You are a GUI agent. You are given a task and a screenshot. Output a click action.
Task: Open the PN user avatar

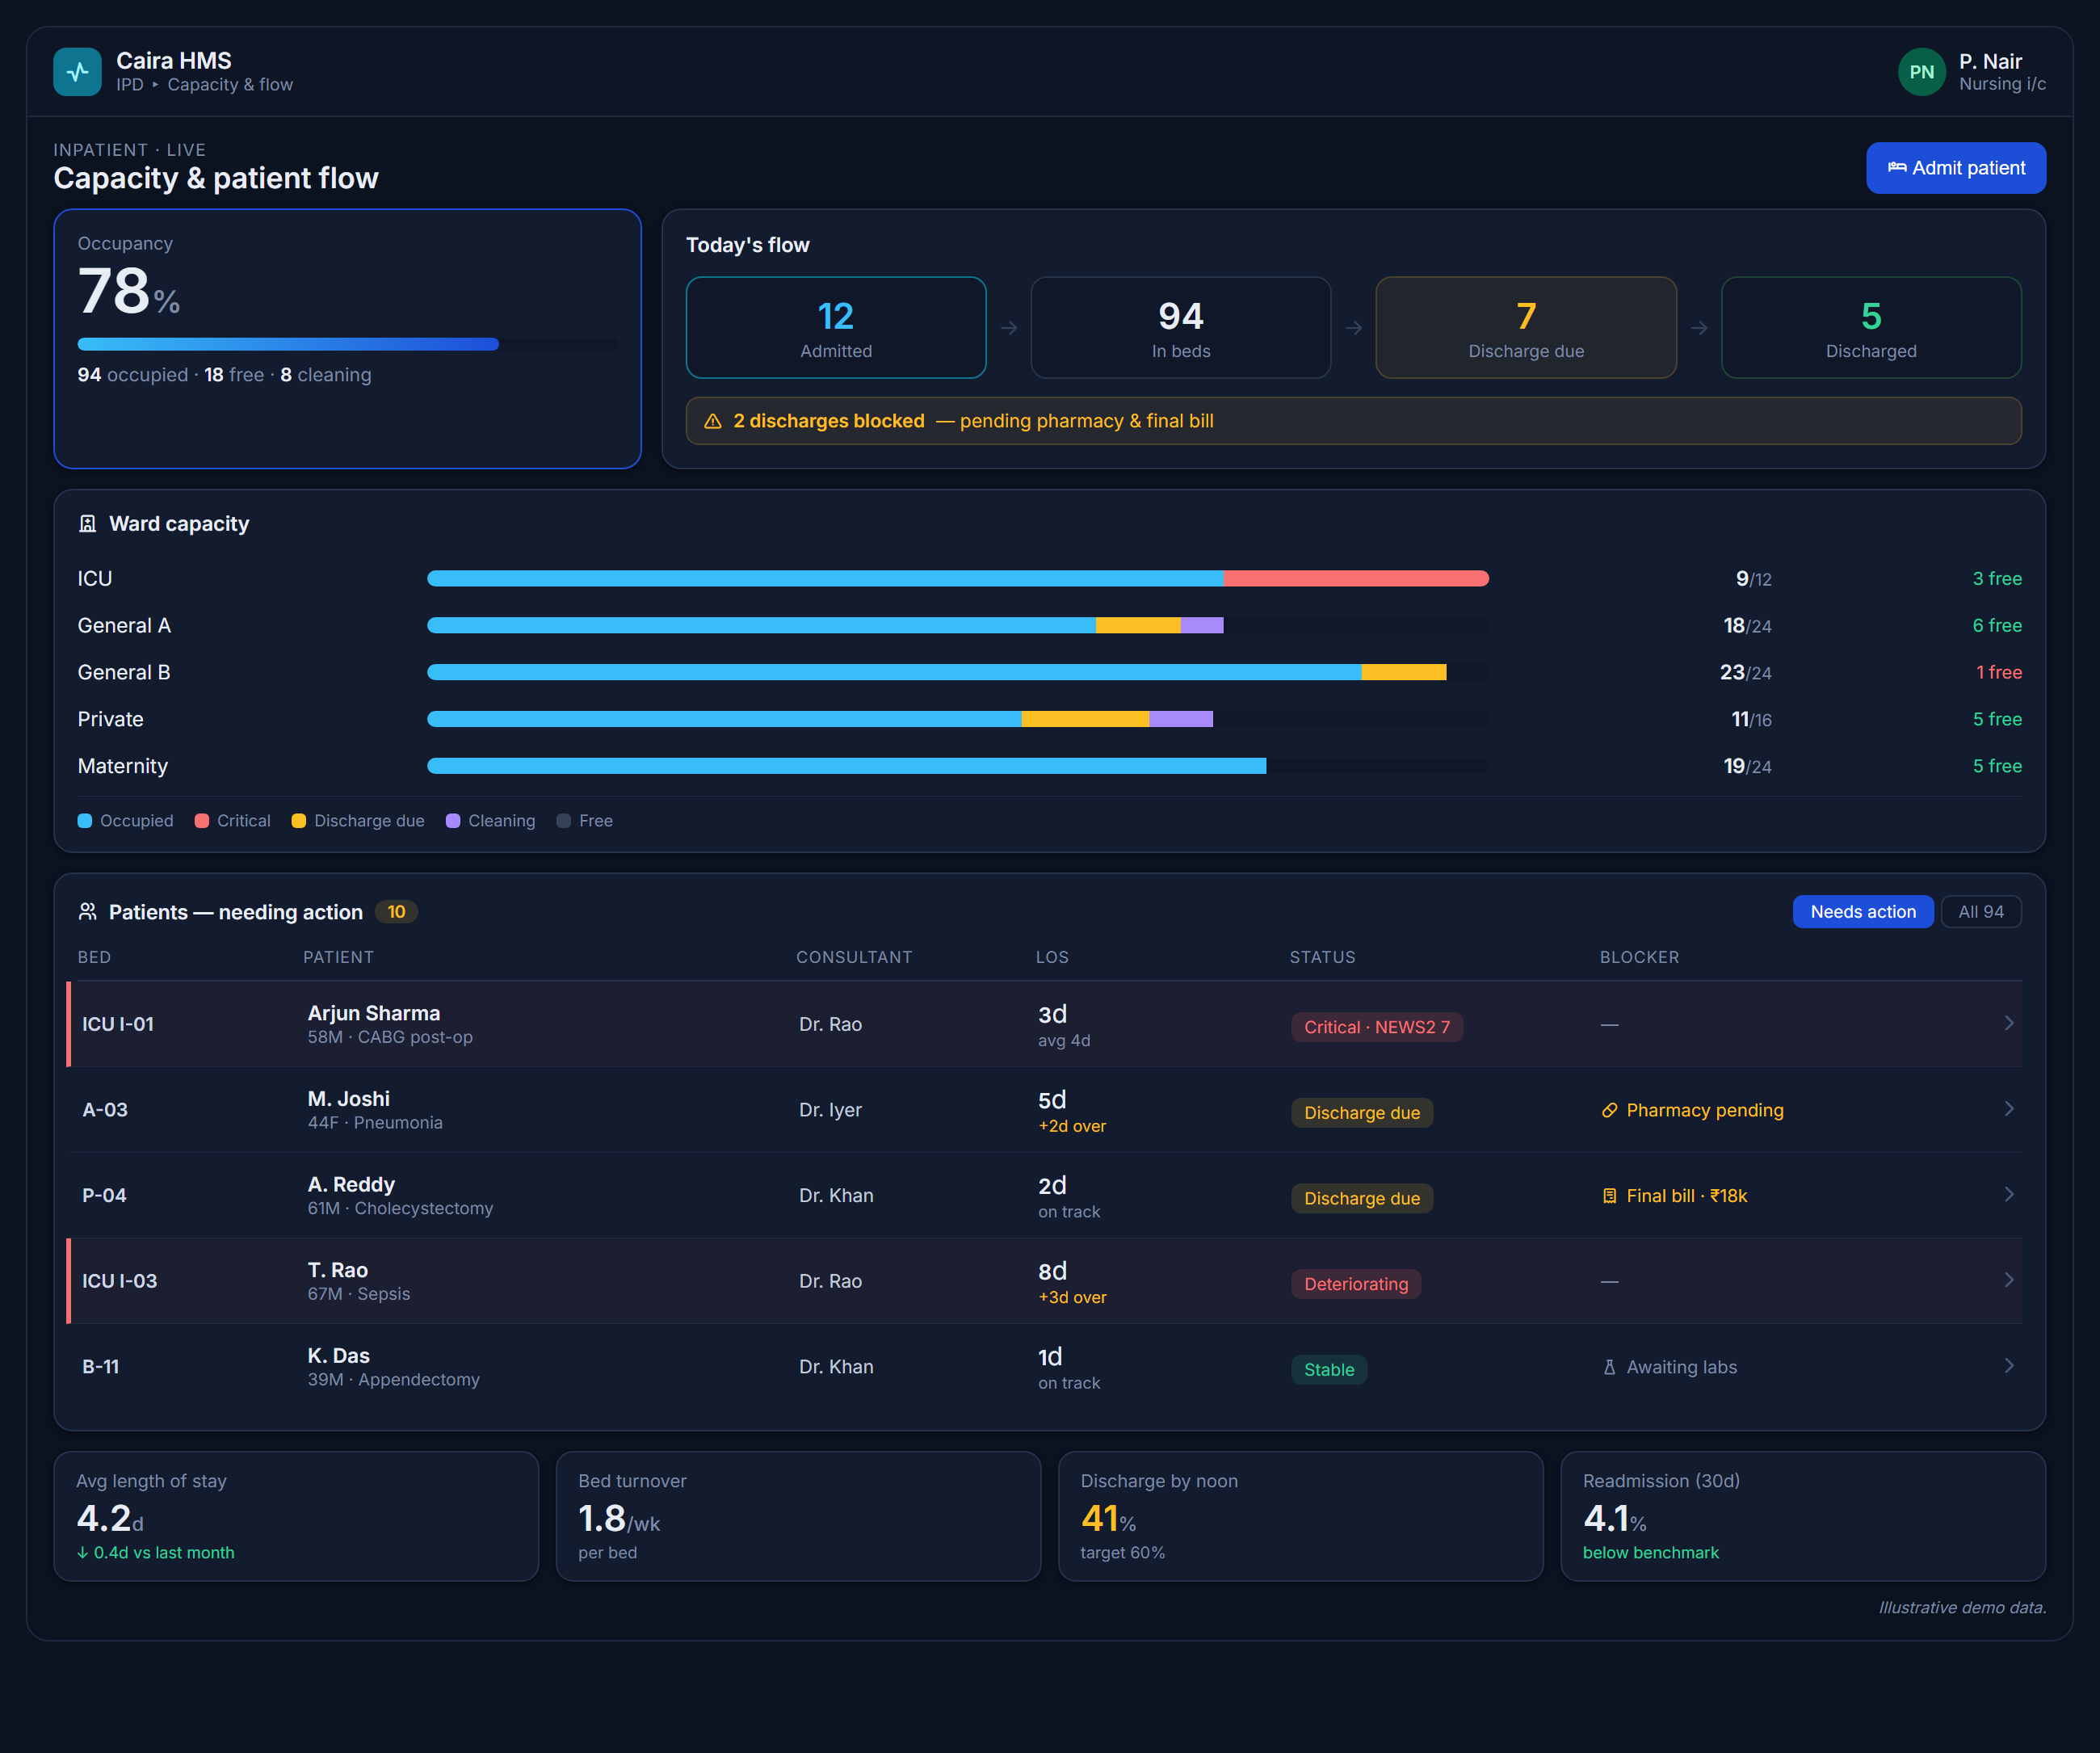pos(1921,72)
